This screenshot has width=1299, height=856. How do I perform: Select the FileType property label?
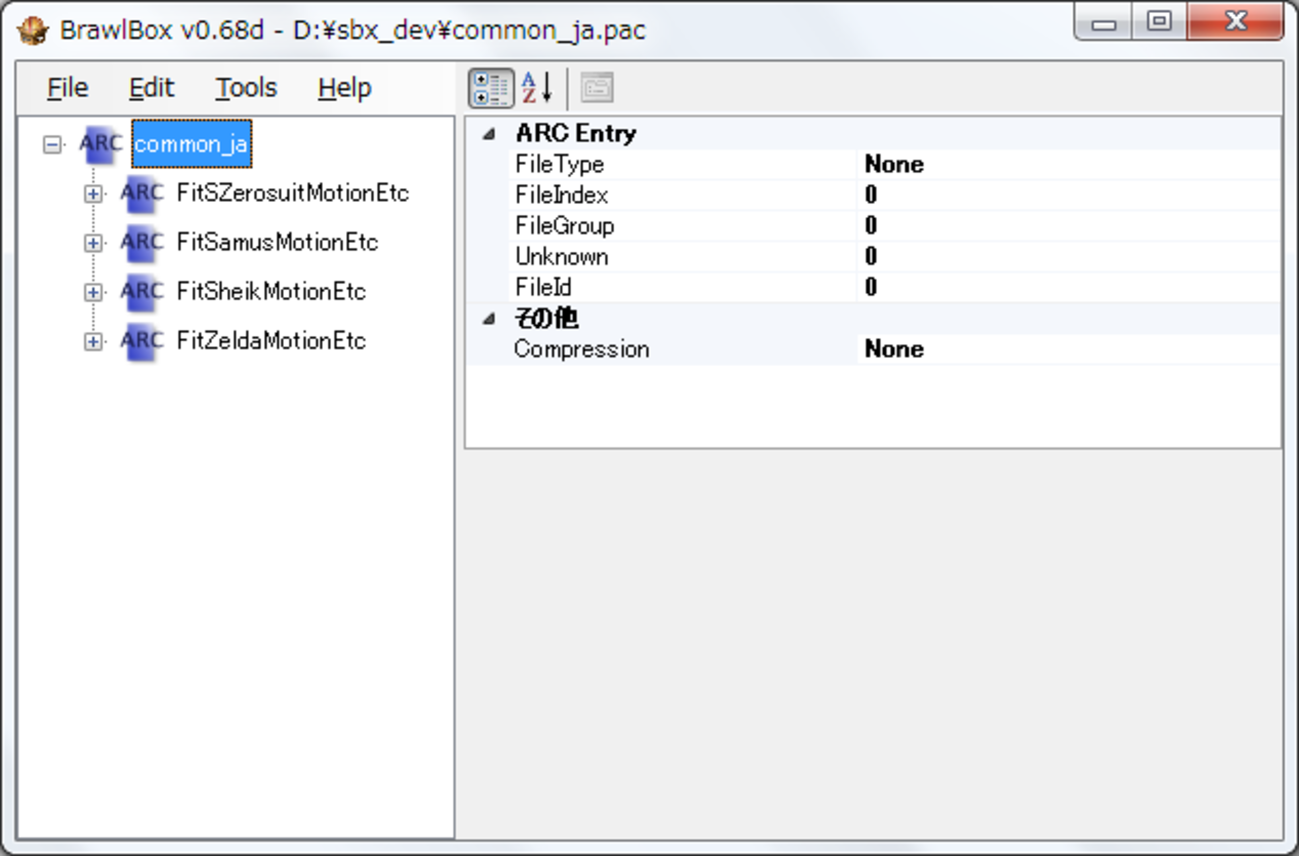[x=560, y=164]
